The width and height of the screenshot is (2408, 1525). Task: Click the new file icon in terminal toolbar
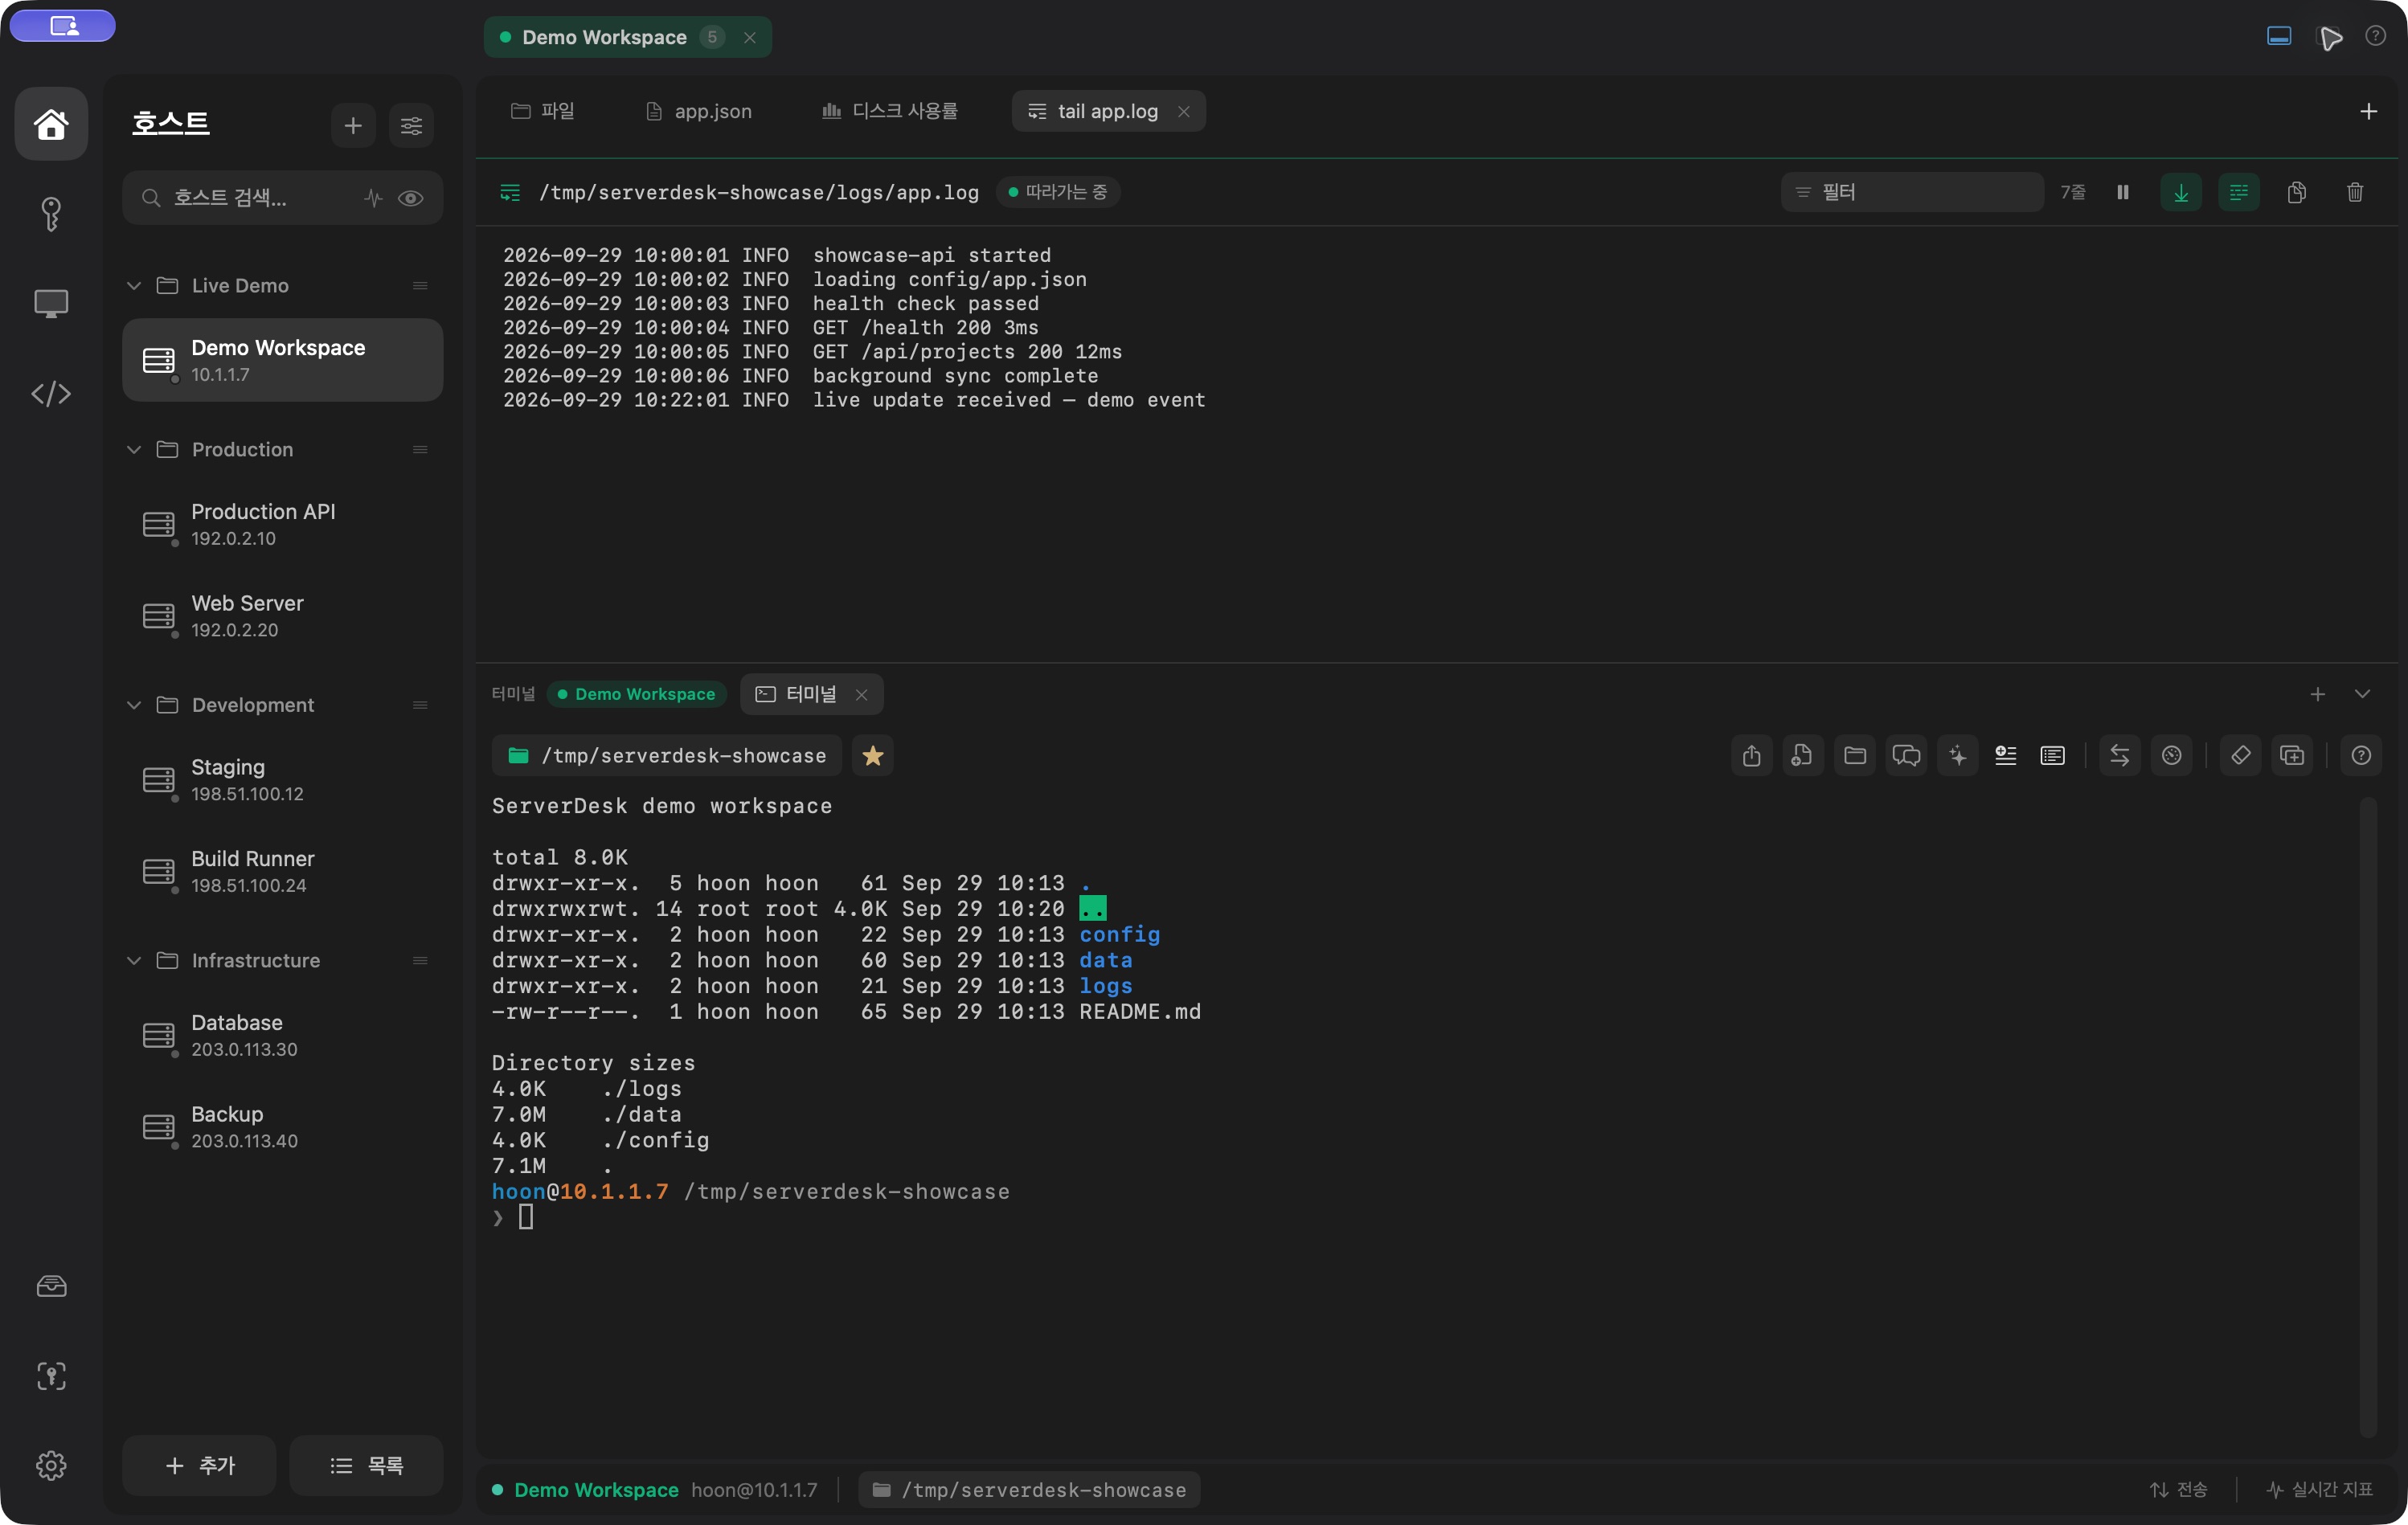click(1803, 756)
